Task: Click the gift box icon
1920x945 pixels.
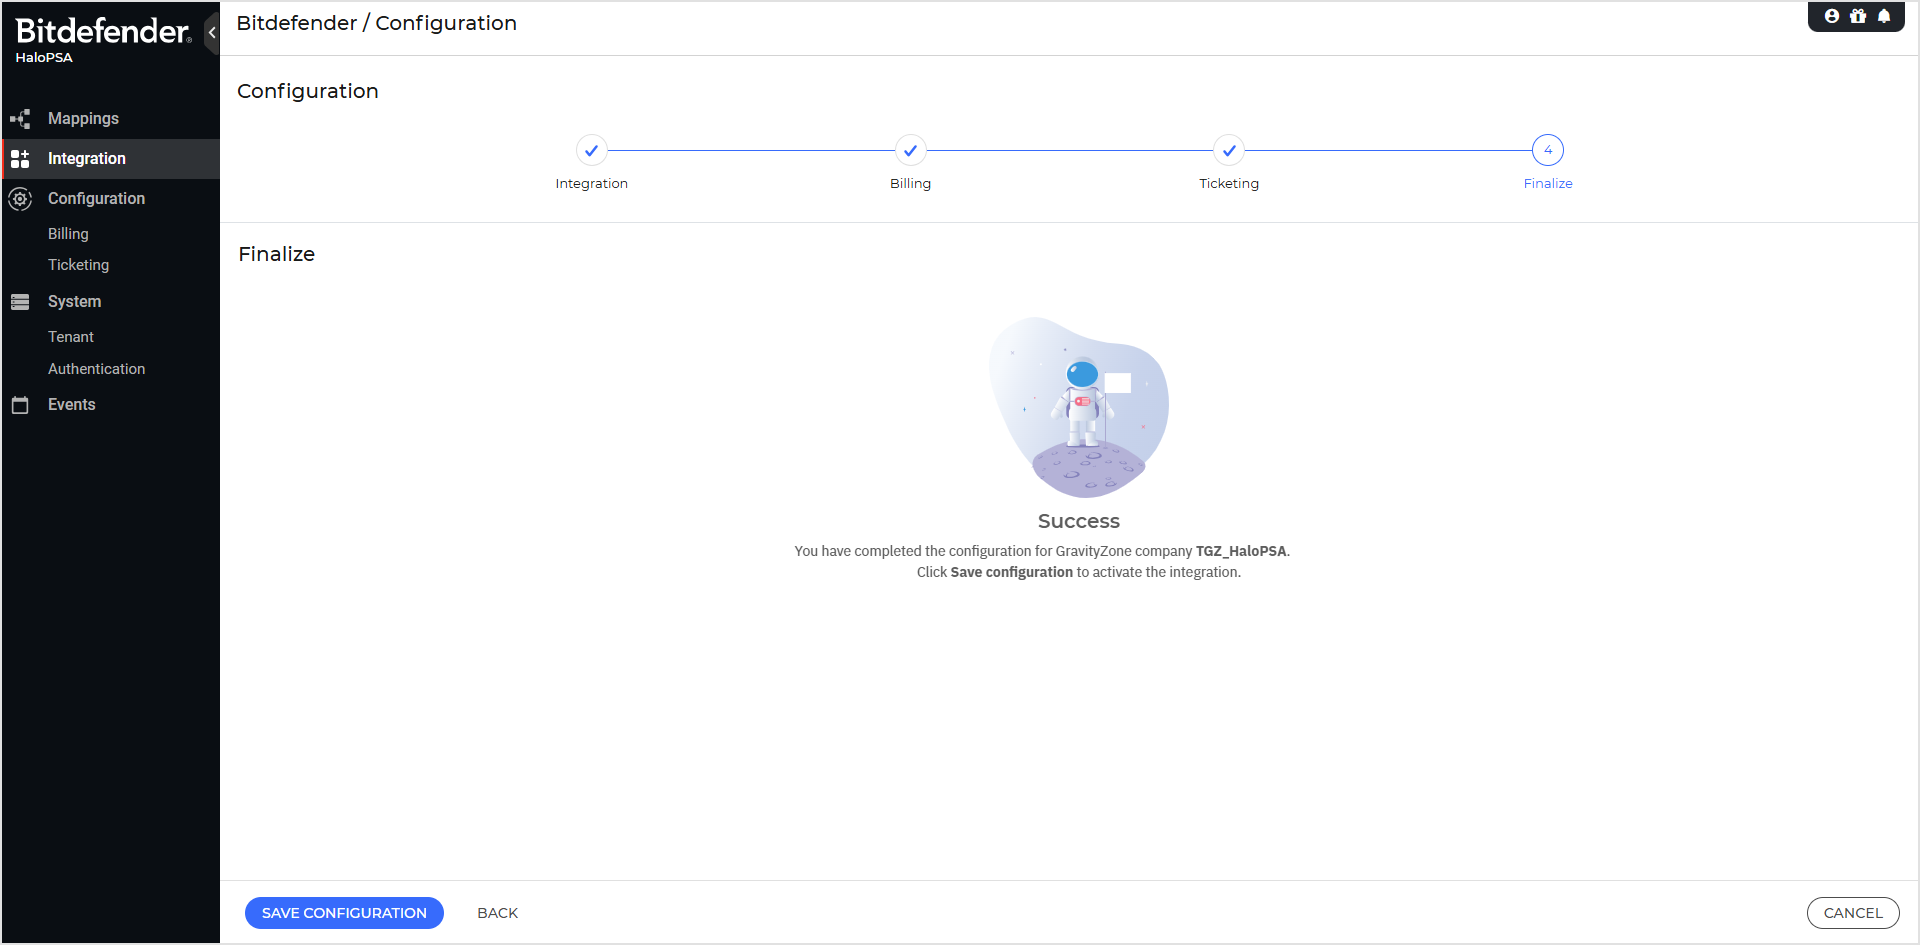Action: click(1858, 16)
